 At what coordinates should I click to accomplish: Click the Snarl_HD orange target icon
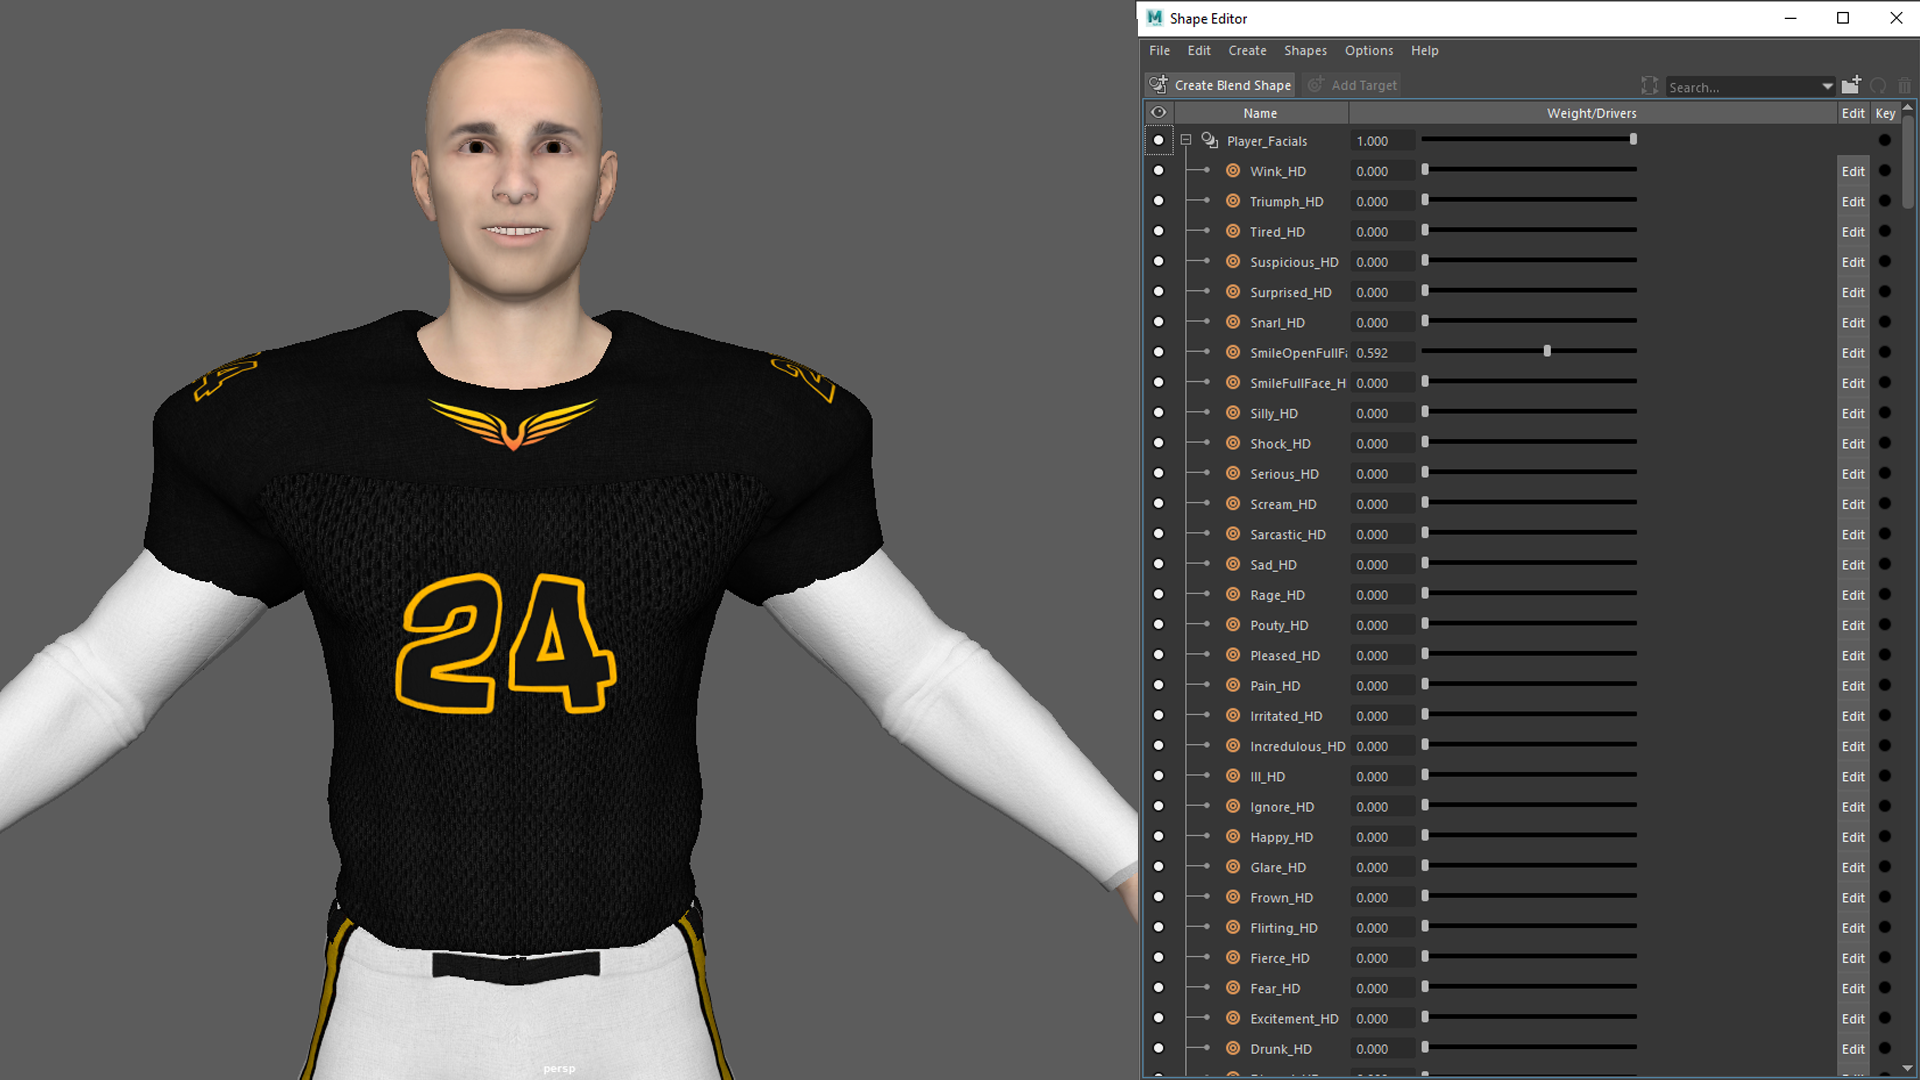1233,322
